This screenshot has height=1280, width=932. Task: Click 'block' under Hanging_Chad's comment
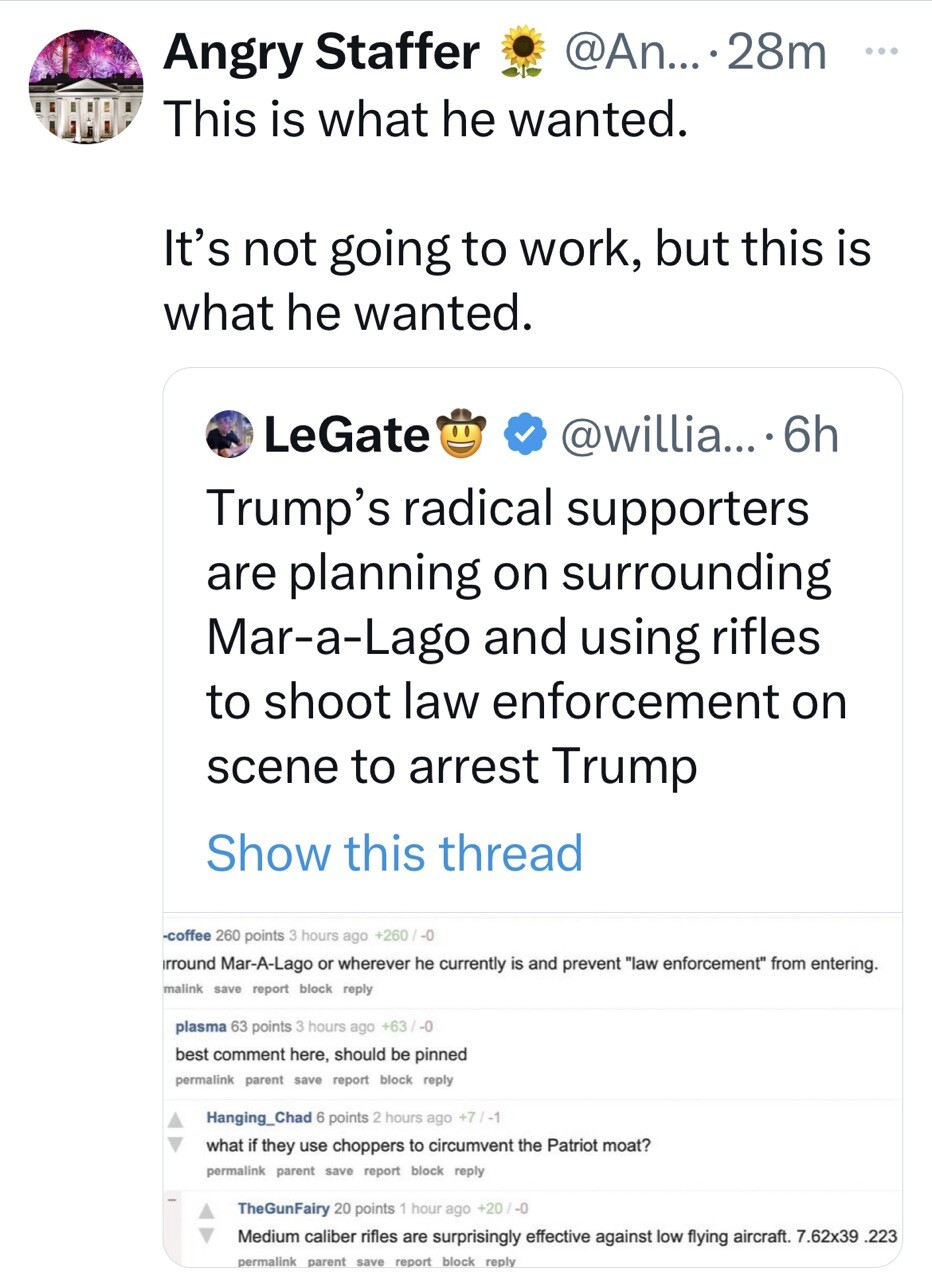427,1171
